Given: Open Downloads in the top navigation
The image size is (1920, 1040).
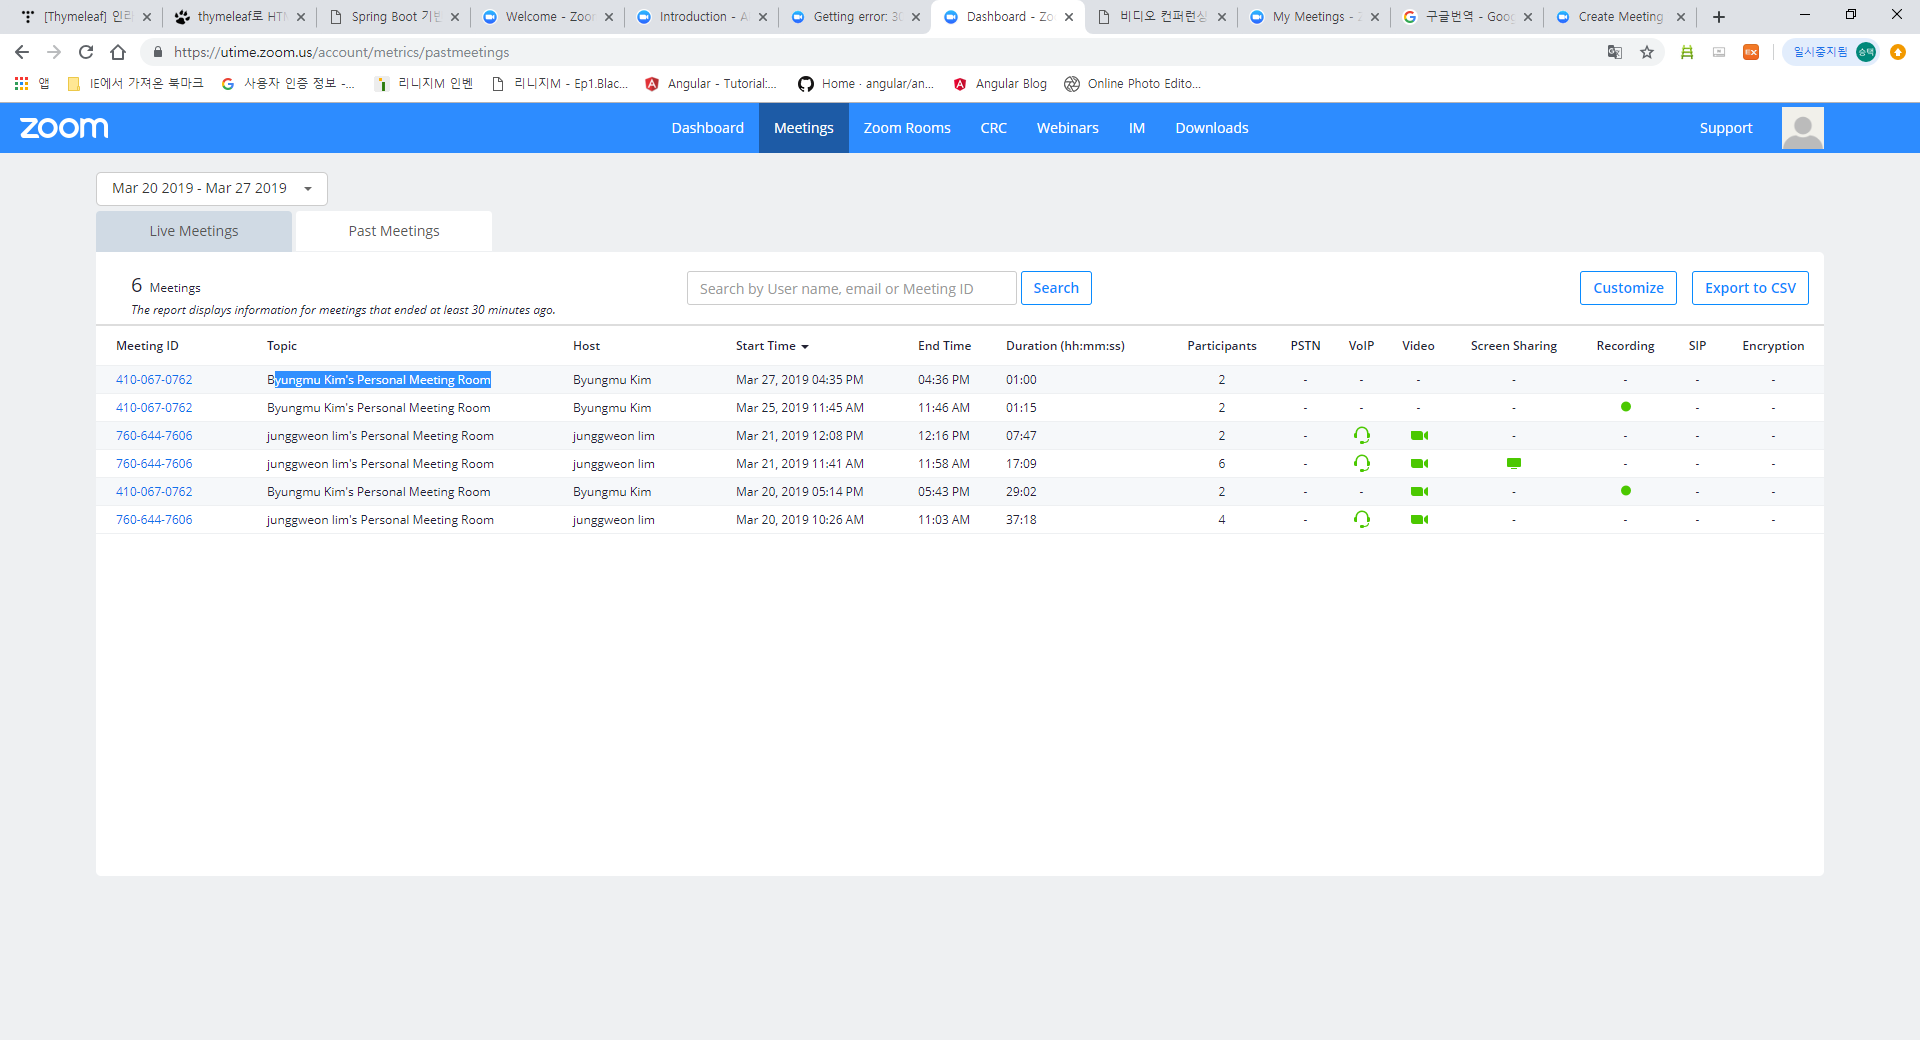Looking at the screenshot, I should click(x=1212, y=128).
